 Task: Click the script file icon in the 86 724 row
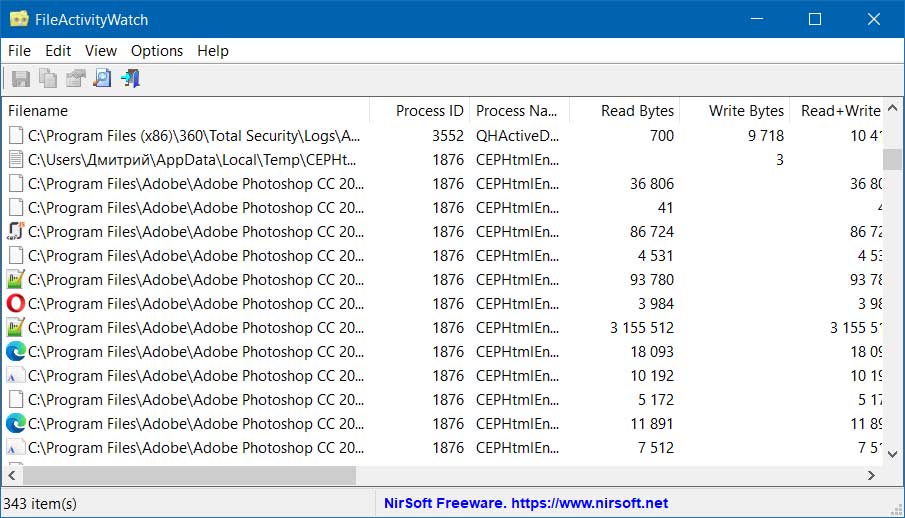pyautogui.click(x=16, y=232)
